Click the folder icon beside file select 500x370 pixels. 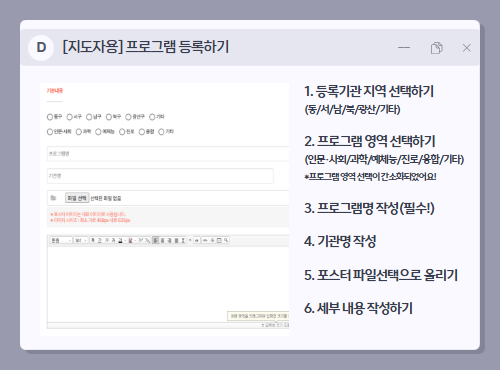coord(53,198)
